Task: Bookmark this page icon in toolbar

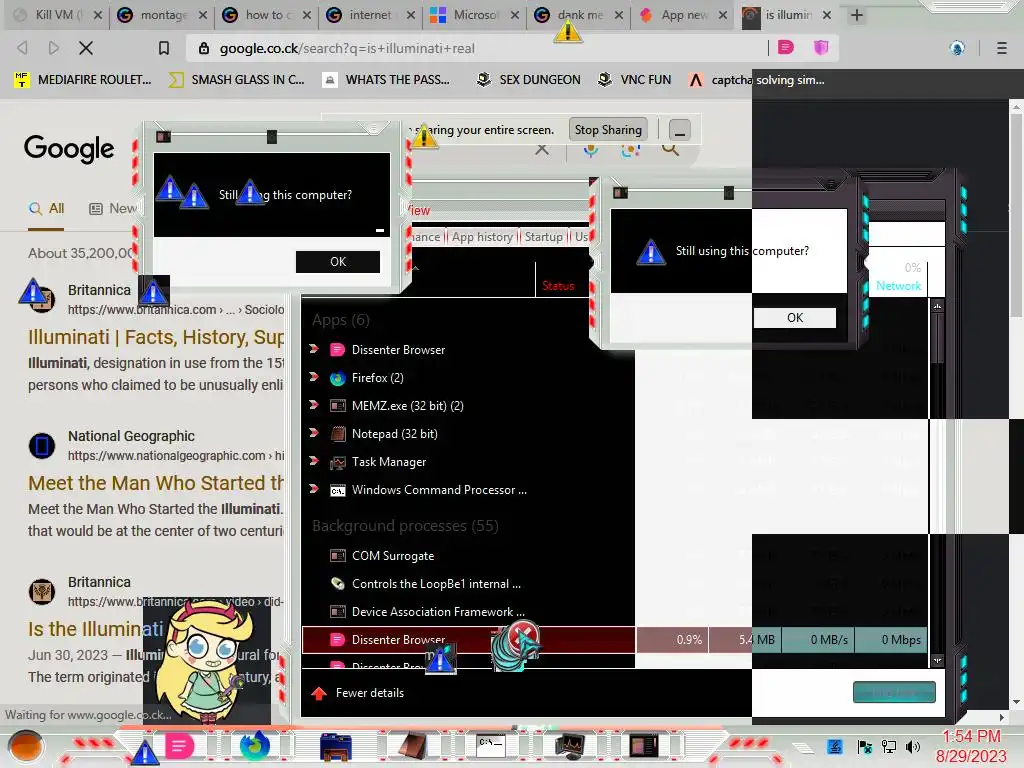Action: point(164,48)
